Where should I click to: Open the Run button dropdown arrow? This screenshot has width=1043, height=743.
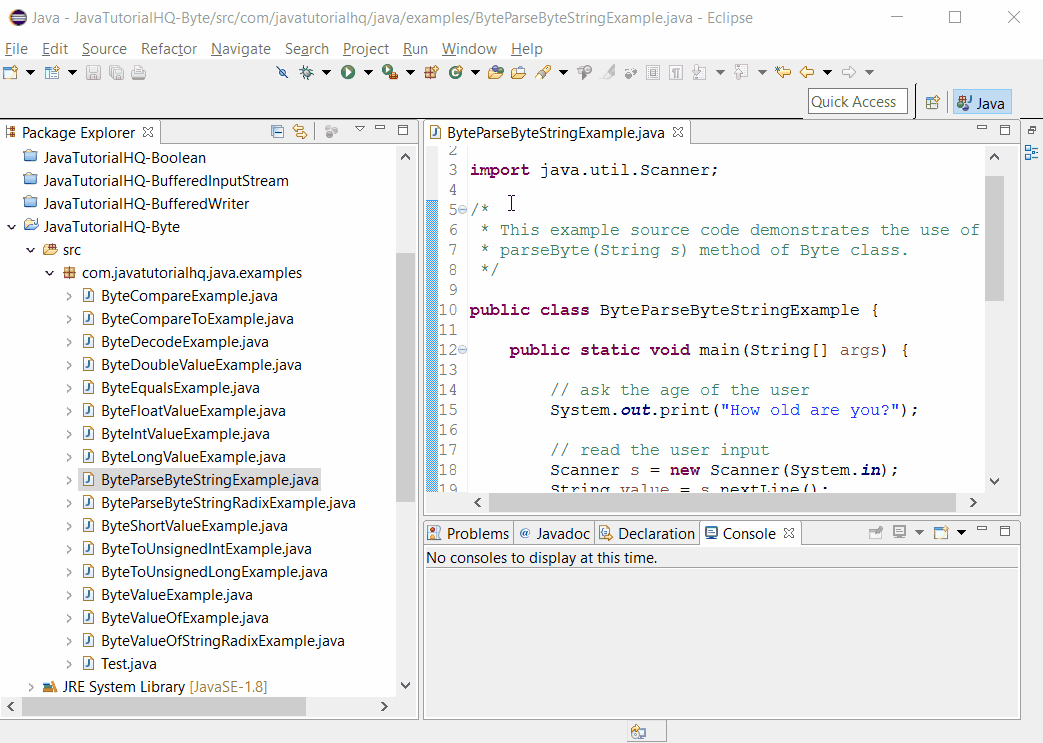click(367, 71)
